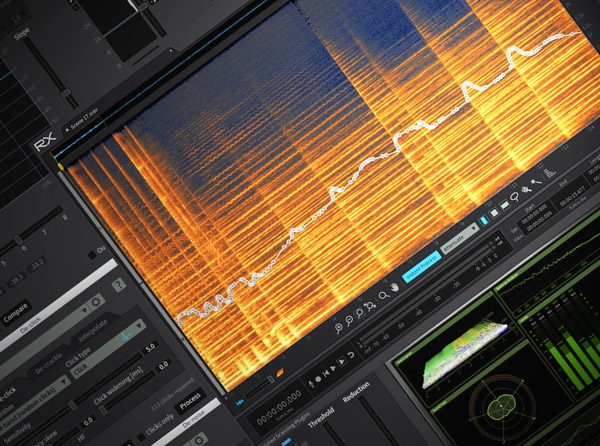Screen dimensions: 600x446
Task: Click the zoom out magnifier icon
Action: [x=349, y=321]
